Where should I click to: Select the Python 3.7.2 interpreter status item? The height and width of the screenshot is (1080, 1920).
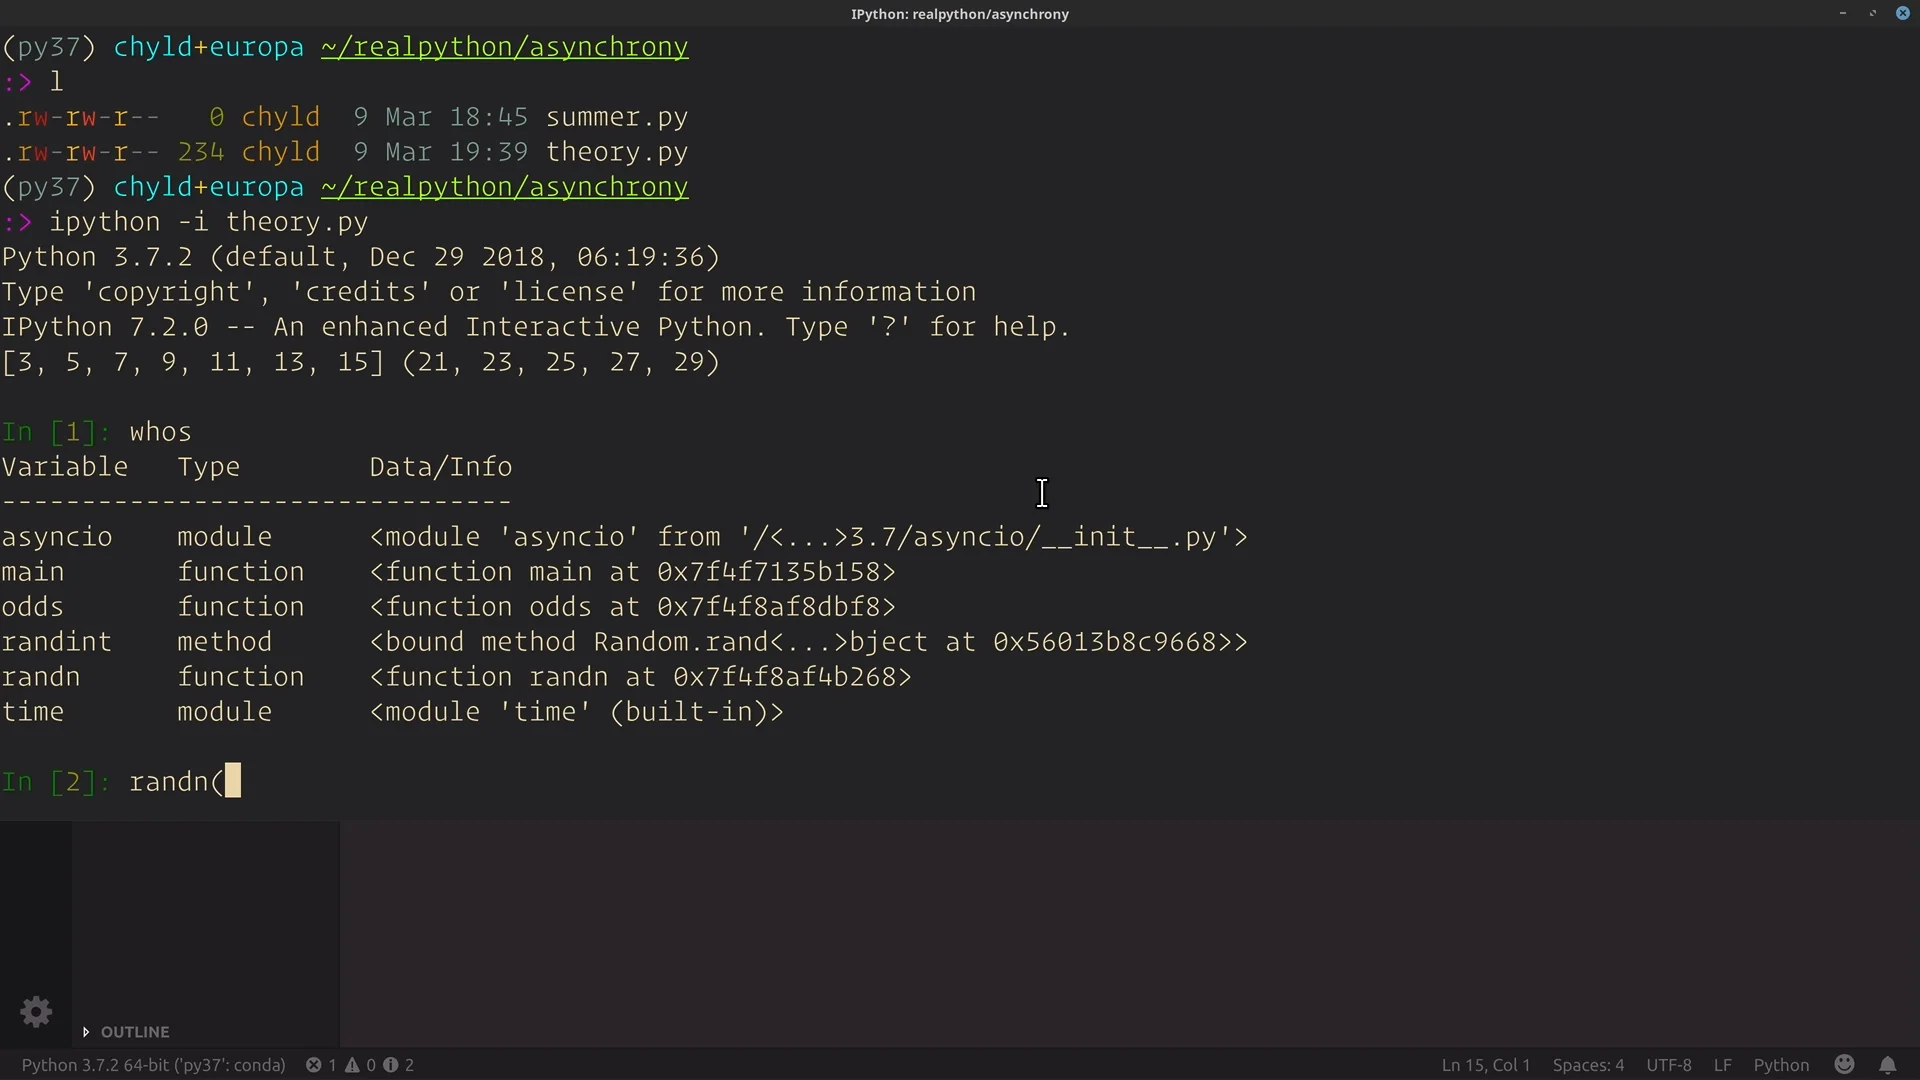coord(153,1065)
